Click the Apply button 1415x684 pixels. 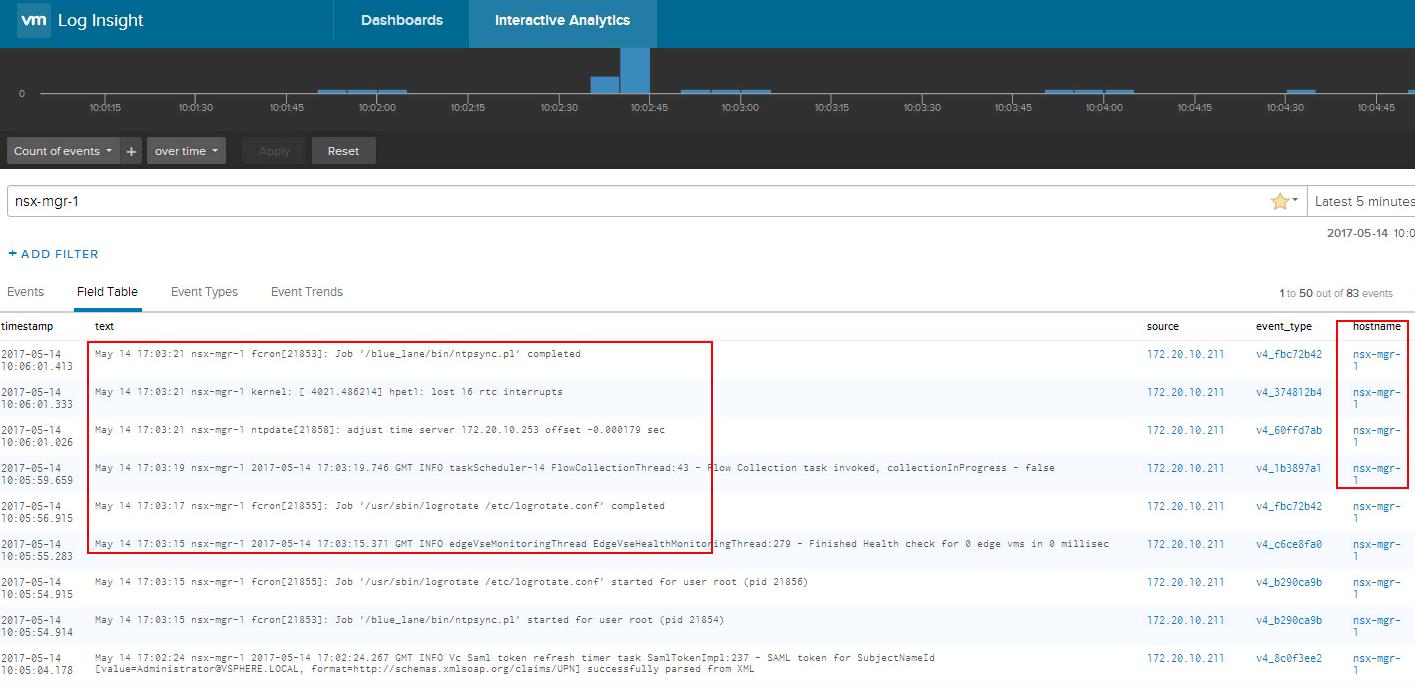coord(274,151)
